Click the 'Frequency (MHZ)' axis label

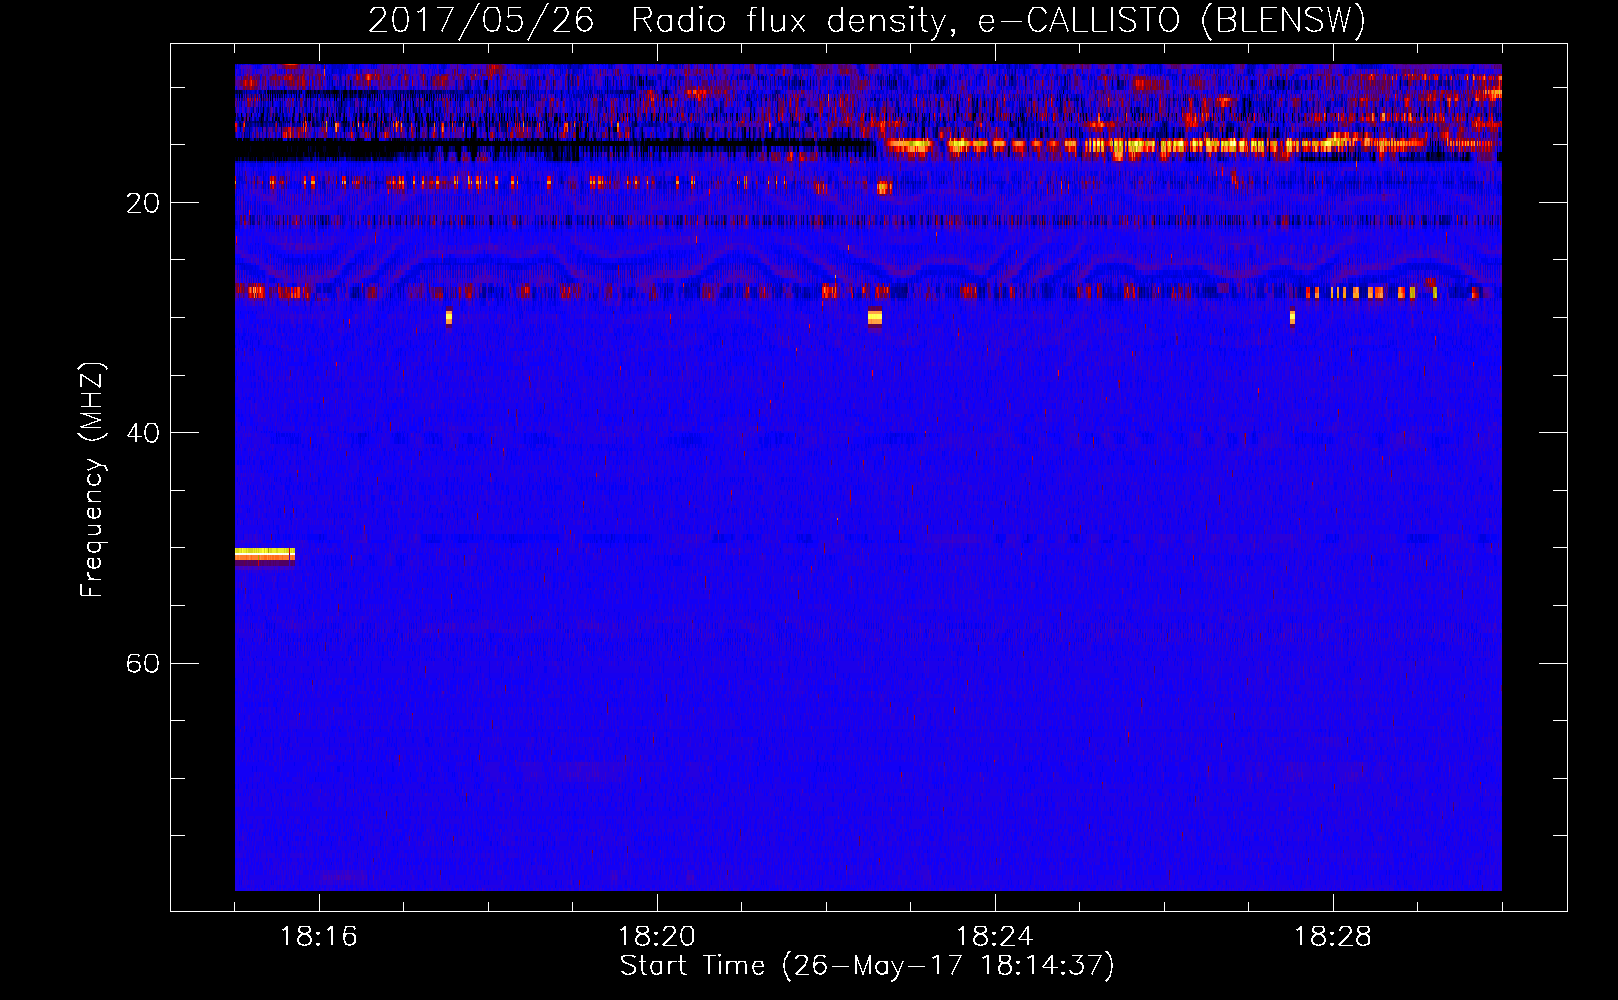[92, 480]
